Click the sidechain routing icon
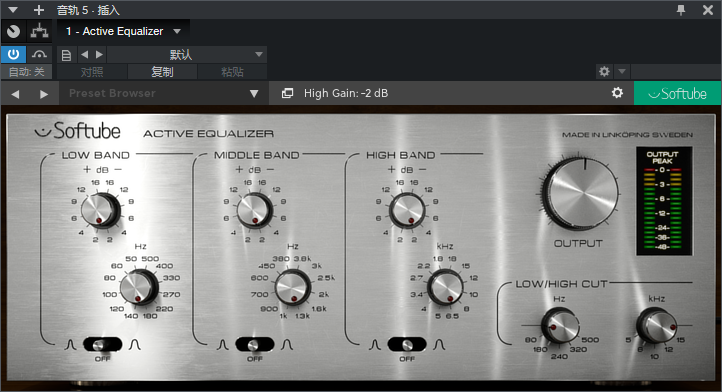 point(40,31)
